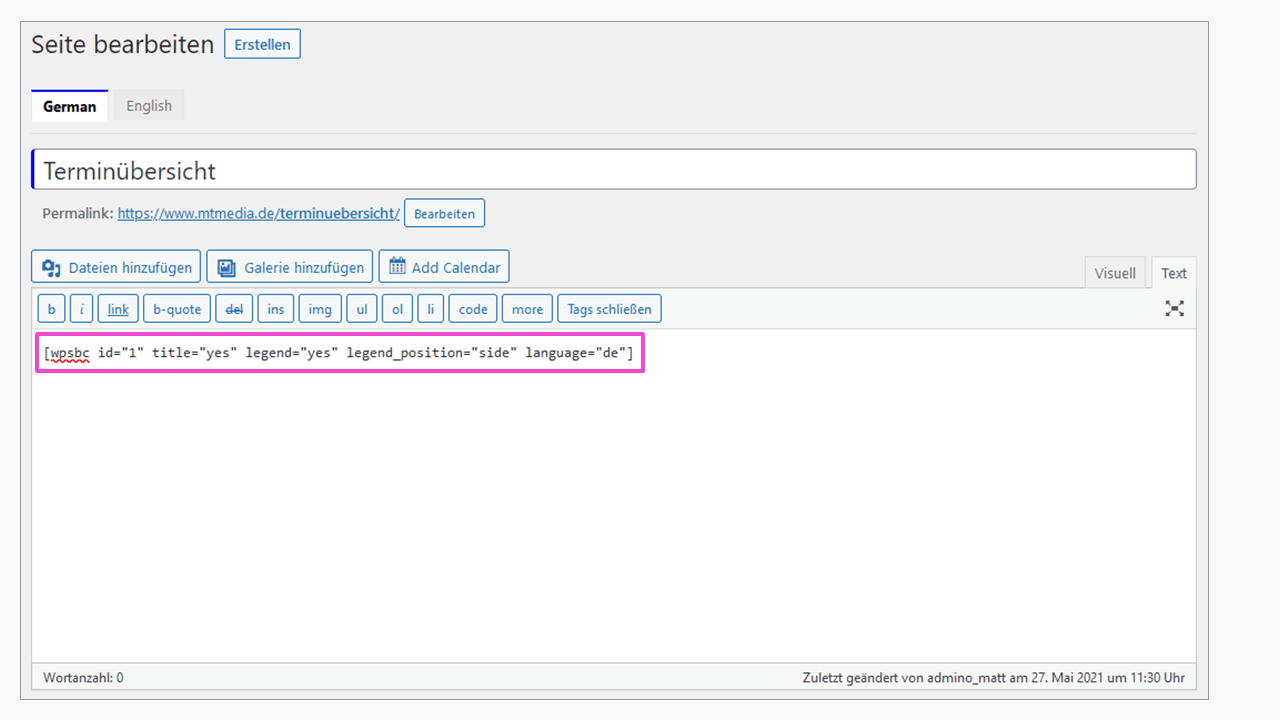Screen dimensions: 1280x720
Task: Click the ol ordered list button
Action: 397,309
